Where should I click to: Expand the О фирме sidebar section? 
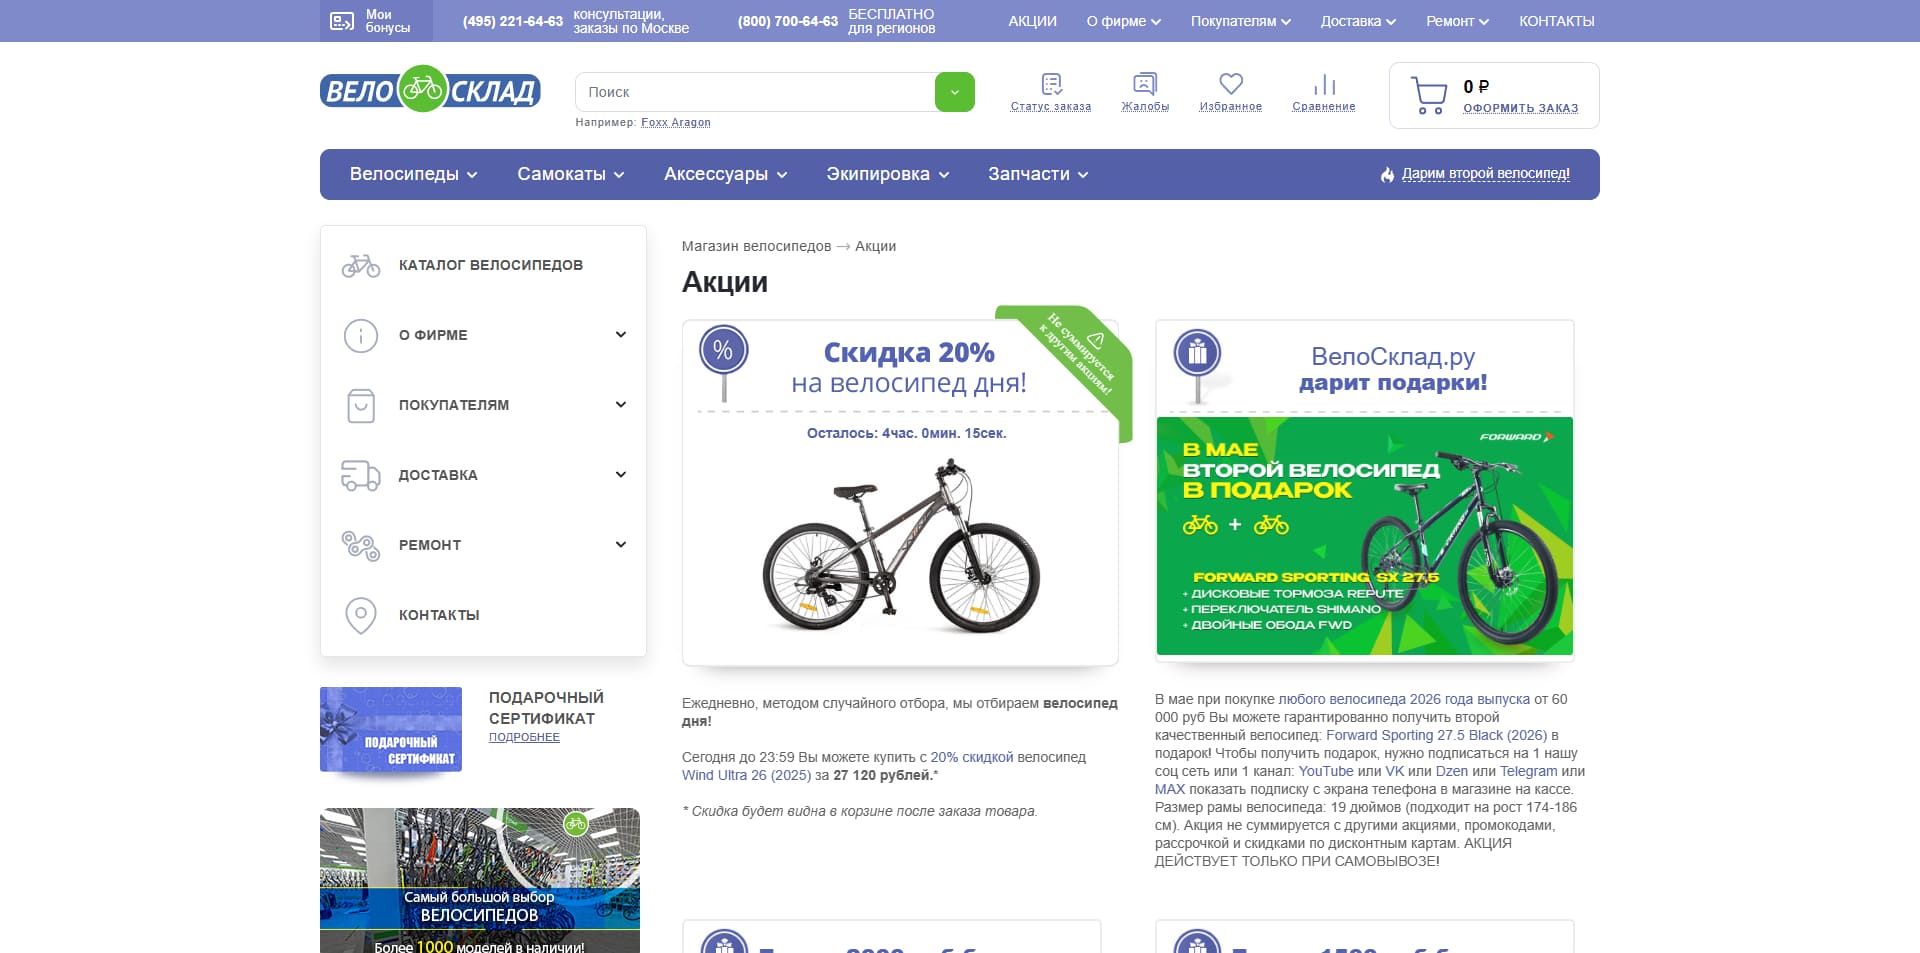point(620,335)
